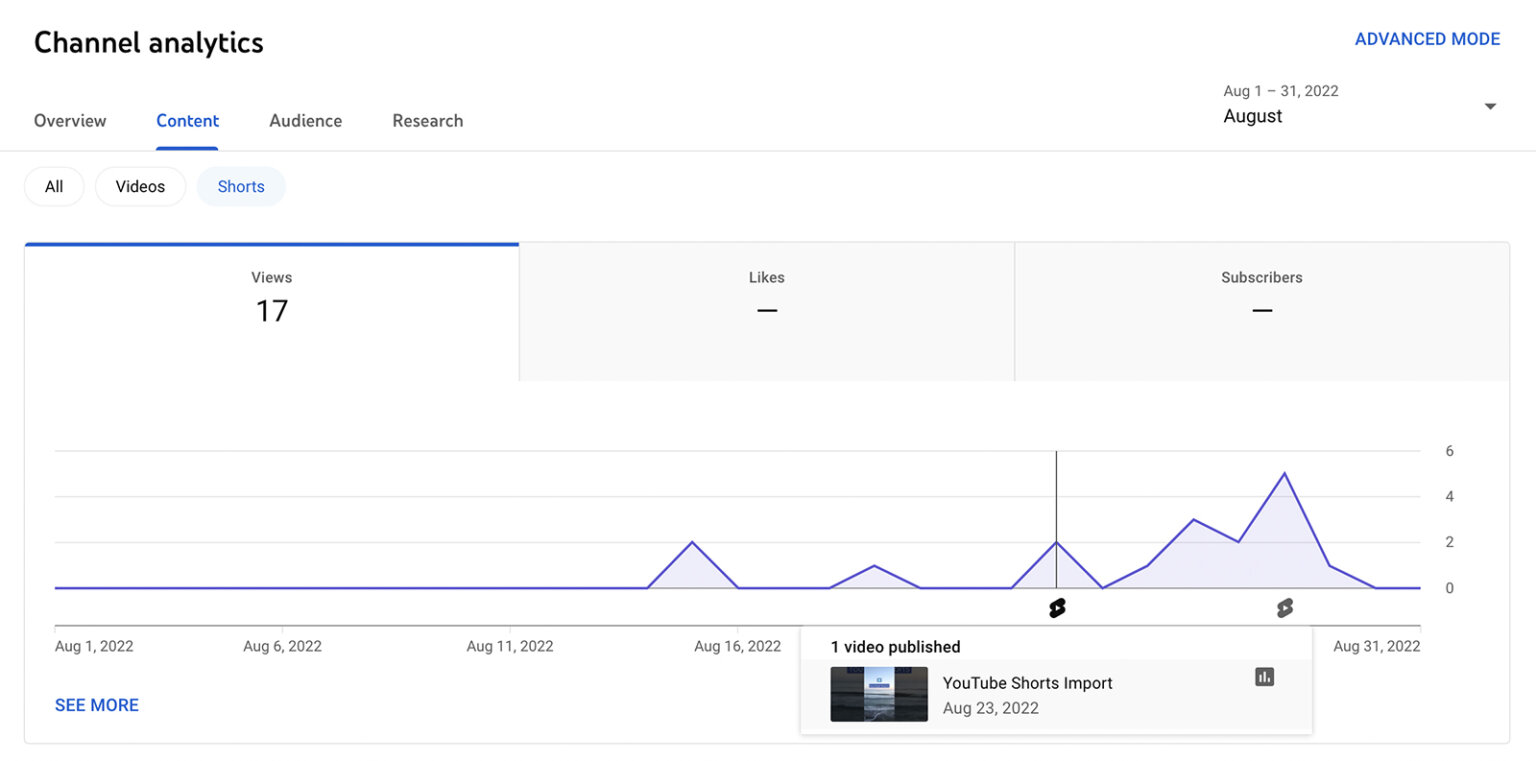
Task: Open the YouTube Shorts Import video title
Action: pos(1028,683)
